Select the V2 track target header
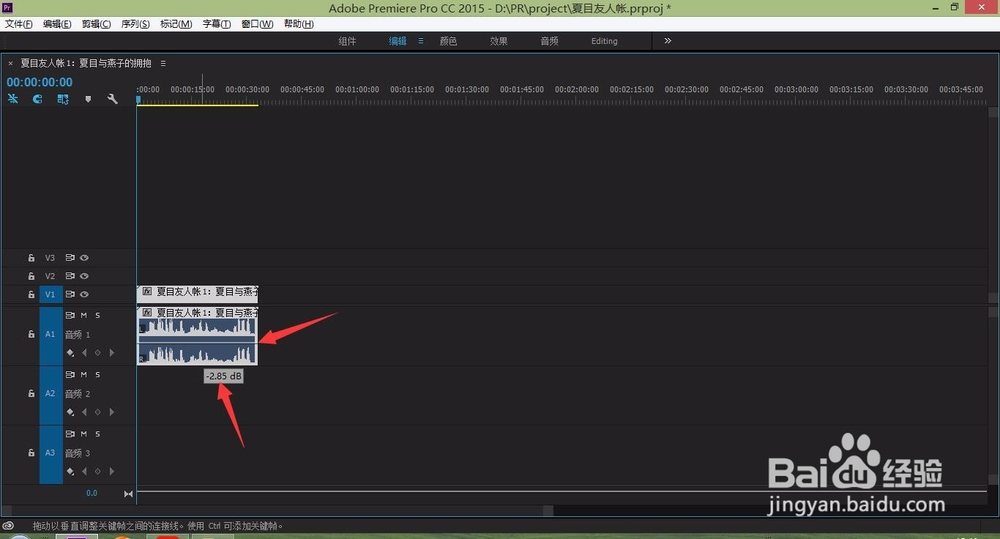 point(50,276)
